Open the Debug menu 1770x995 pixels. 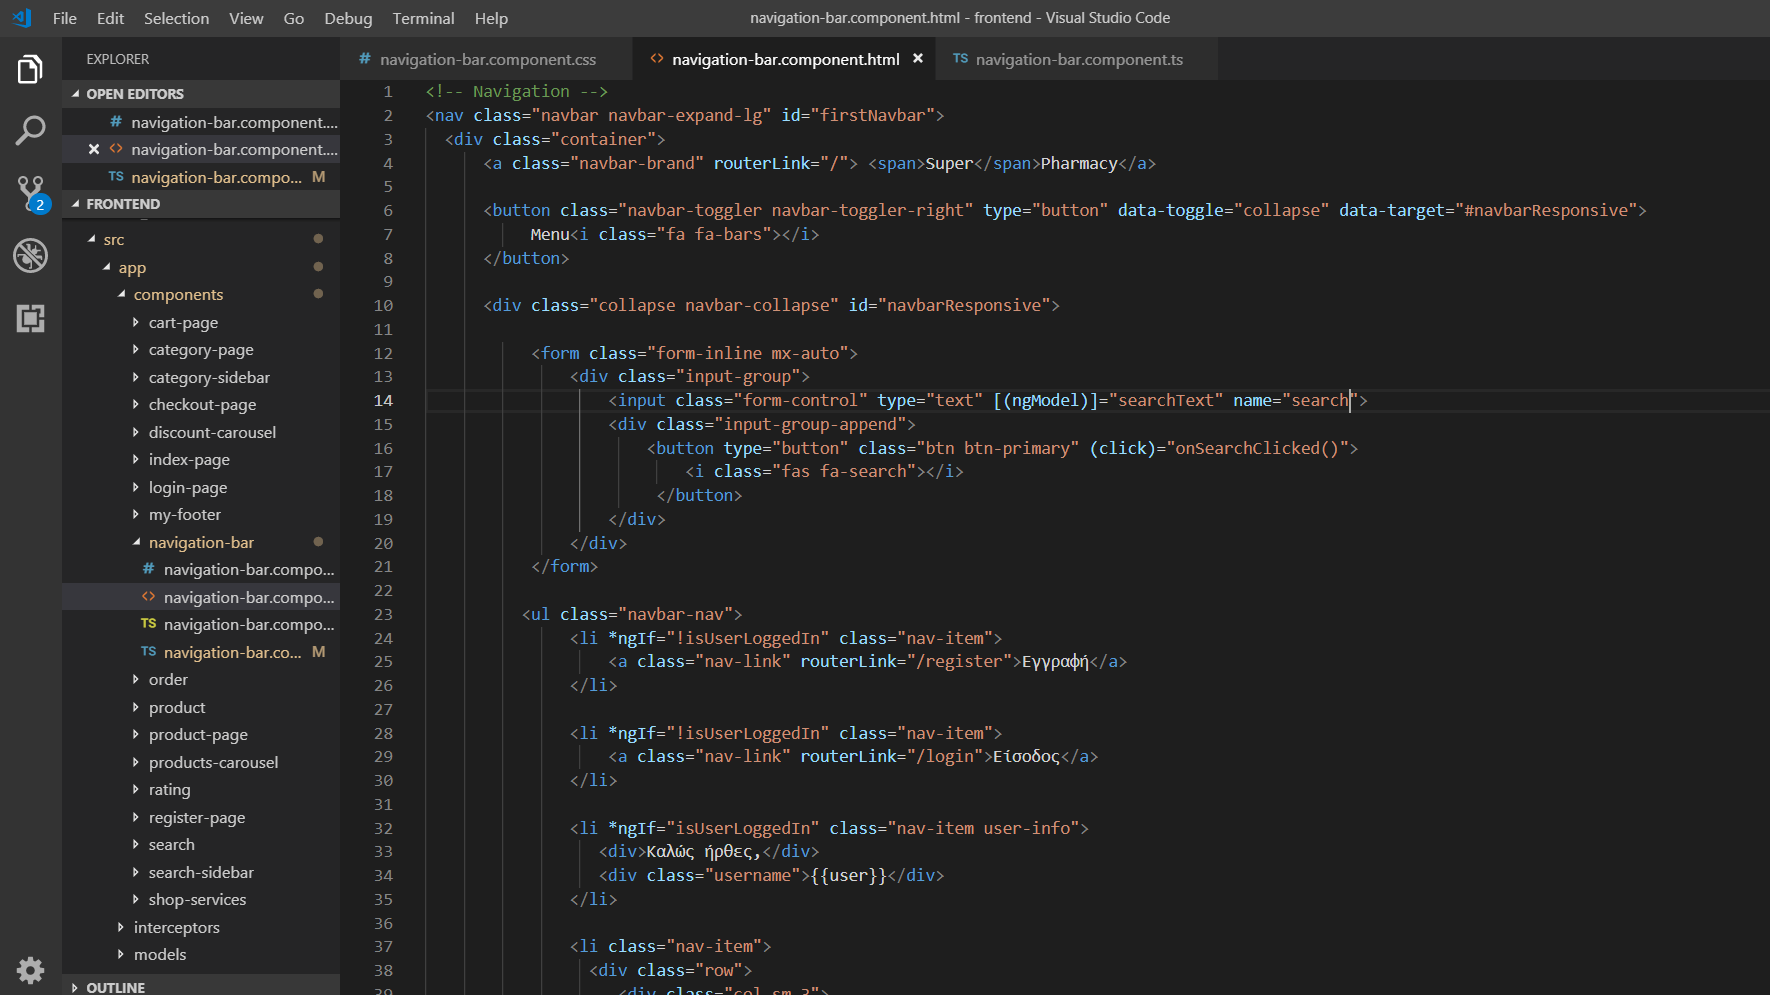[348, 18]
